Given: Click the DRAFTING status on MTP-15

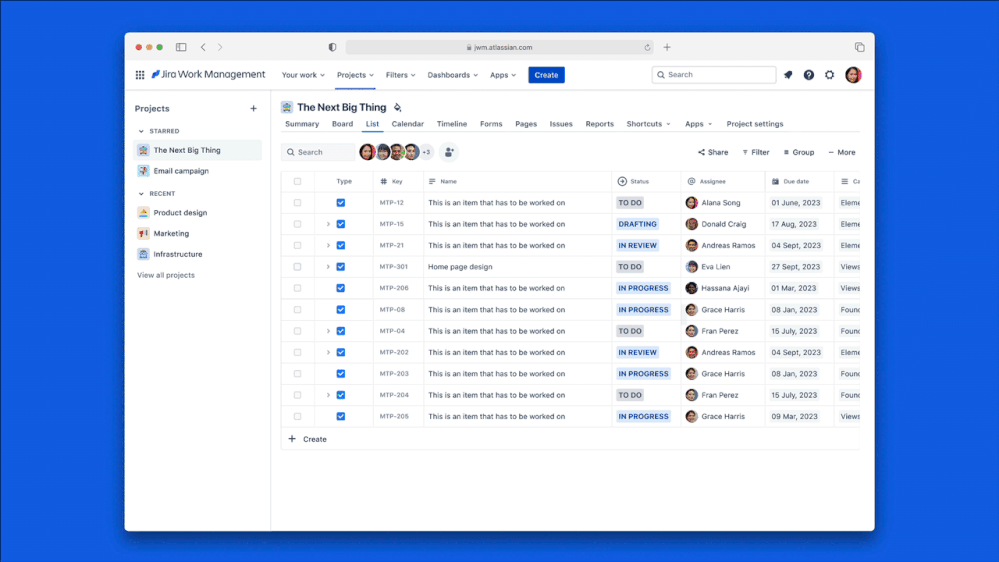Looking at the screenshot, I should coord(637,224).
